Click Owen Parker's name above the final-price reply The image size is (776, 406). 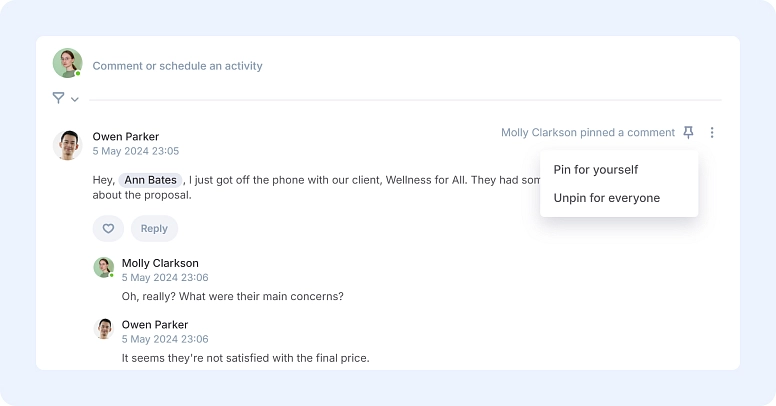[x=154, y=325]
